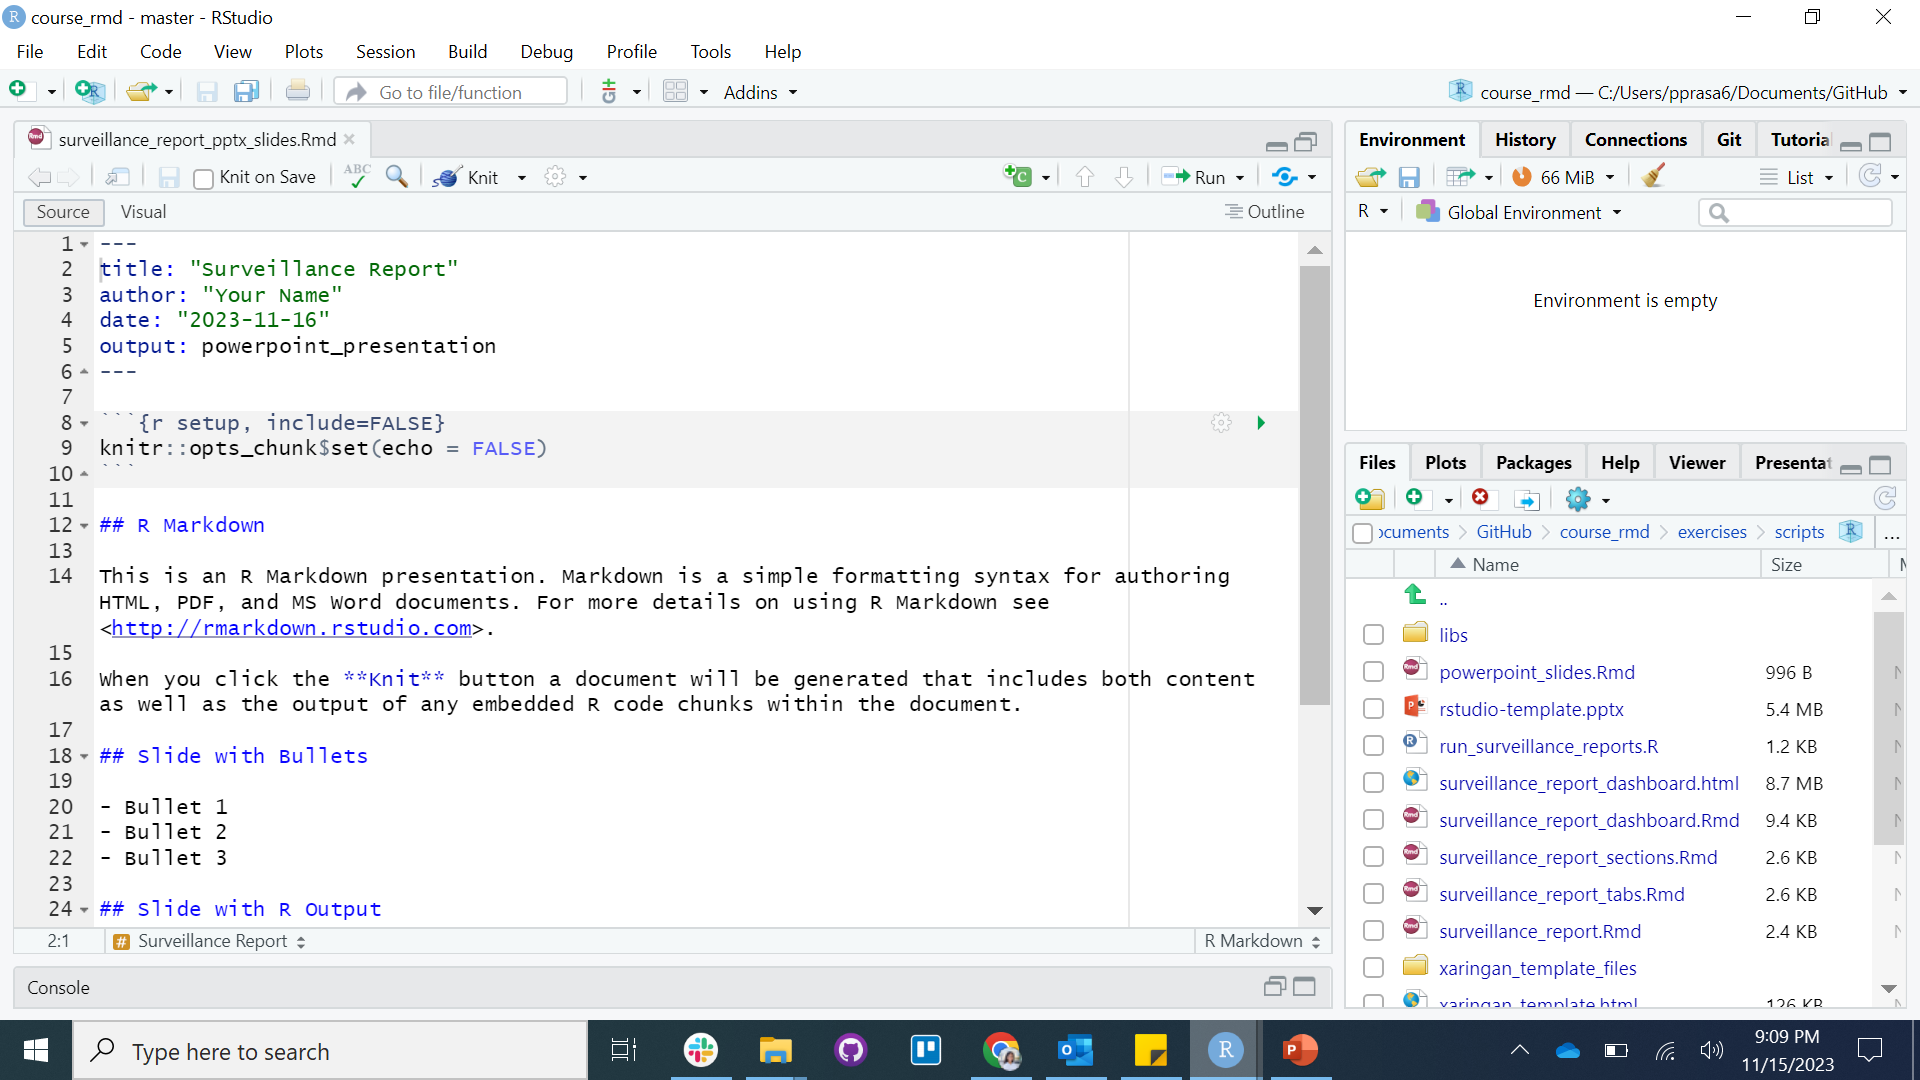This screenshot has height=1080, width=1920.
Task: Click the version control Git toolbar icon
Action: (609, 91)
